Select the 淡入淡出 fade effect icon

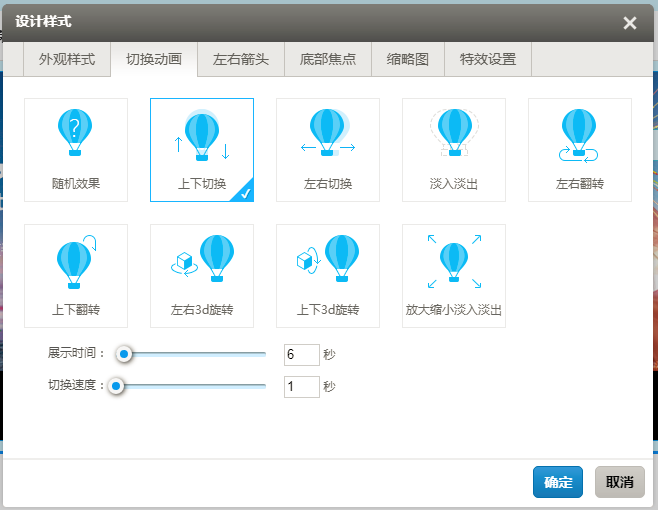click(x=454, y=134)
